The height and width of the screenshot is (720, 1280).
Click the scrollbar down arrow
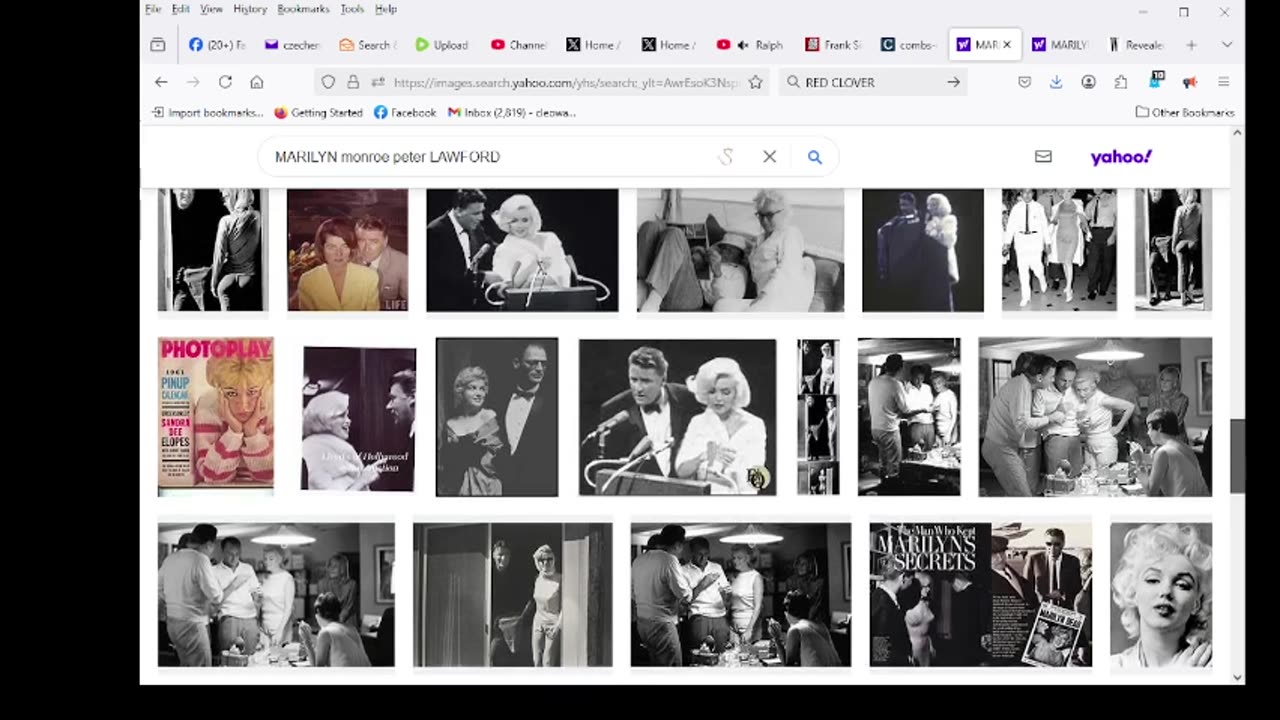(1237, 677)
